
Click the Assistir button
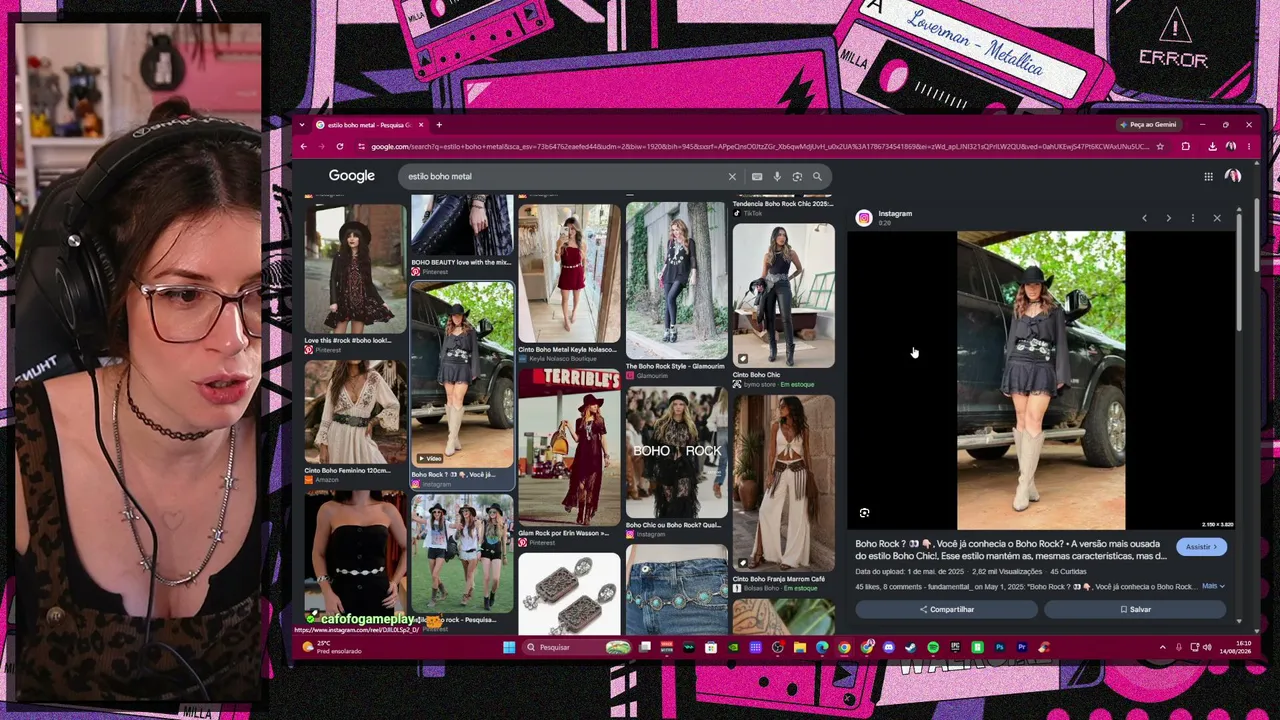click(x=1201, y=547)
